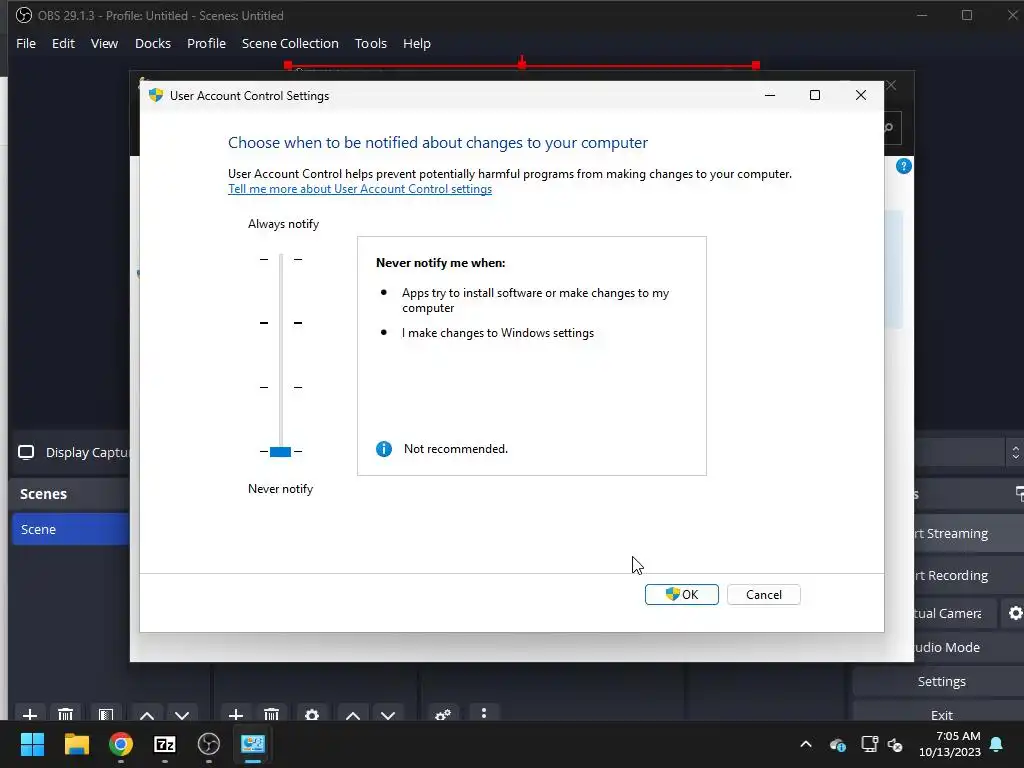This screenshot has height=768, width=1024.
Task: Open 7-Zip from the taskbar
Action: tap(165, 744)
